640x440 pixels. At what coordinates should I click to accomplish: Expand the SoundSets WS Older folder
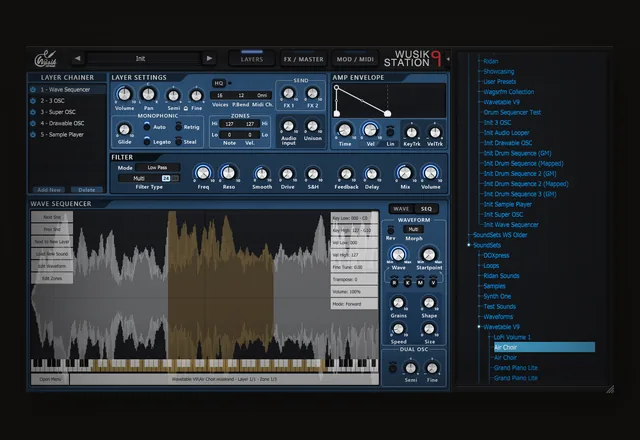pyautogui.click(x=500, y=235)
